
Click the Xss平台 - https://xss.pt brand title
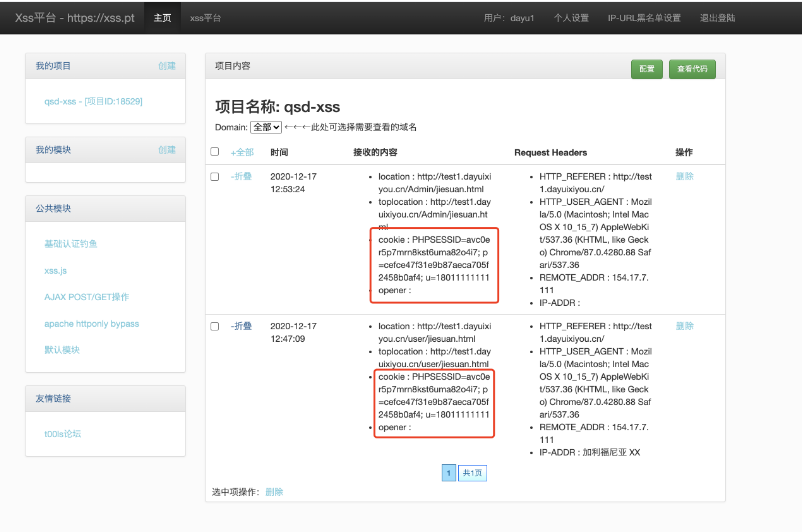75,18
